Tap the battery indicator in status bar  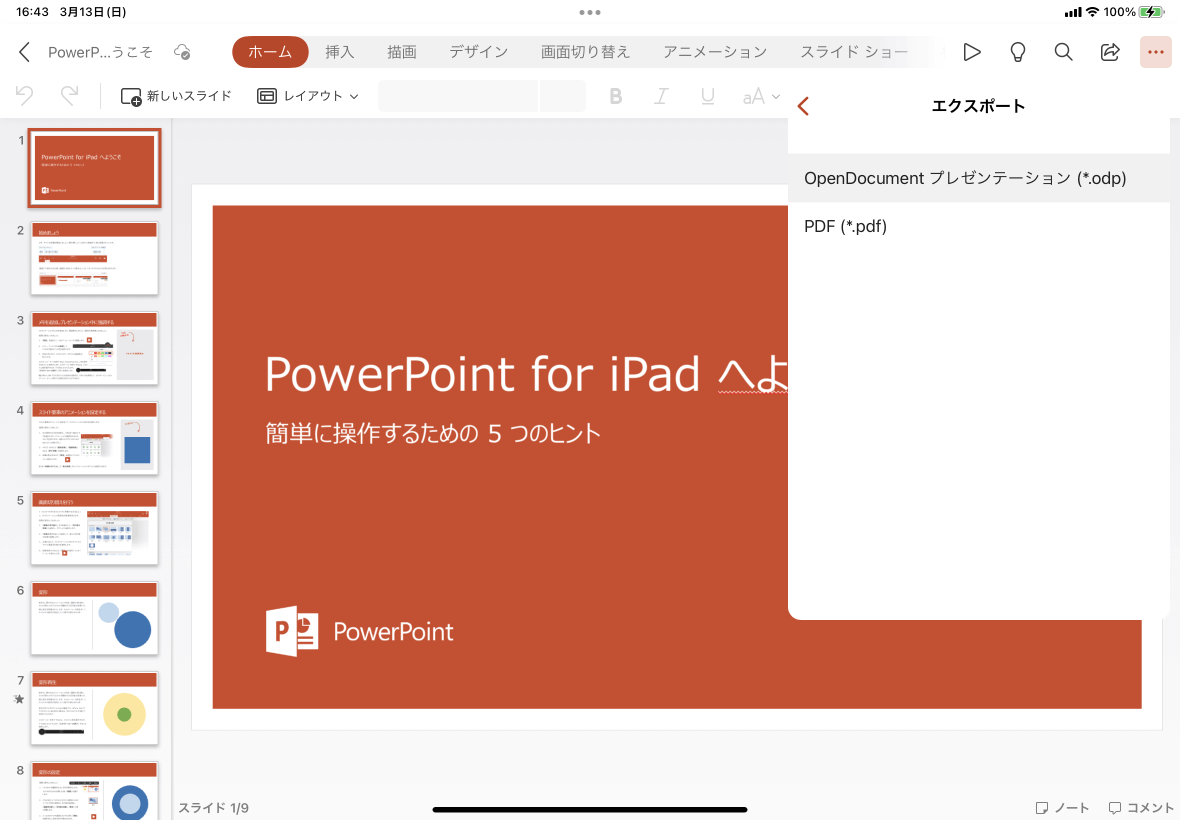(1151, 12)
